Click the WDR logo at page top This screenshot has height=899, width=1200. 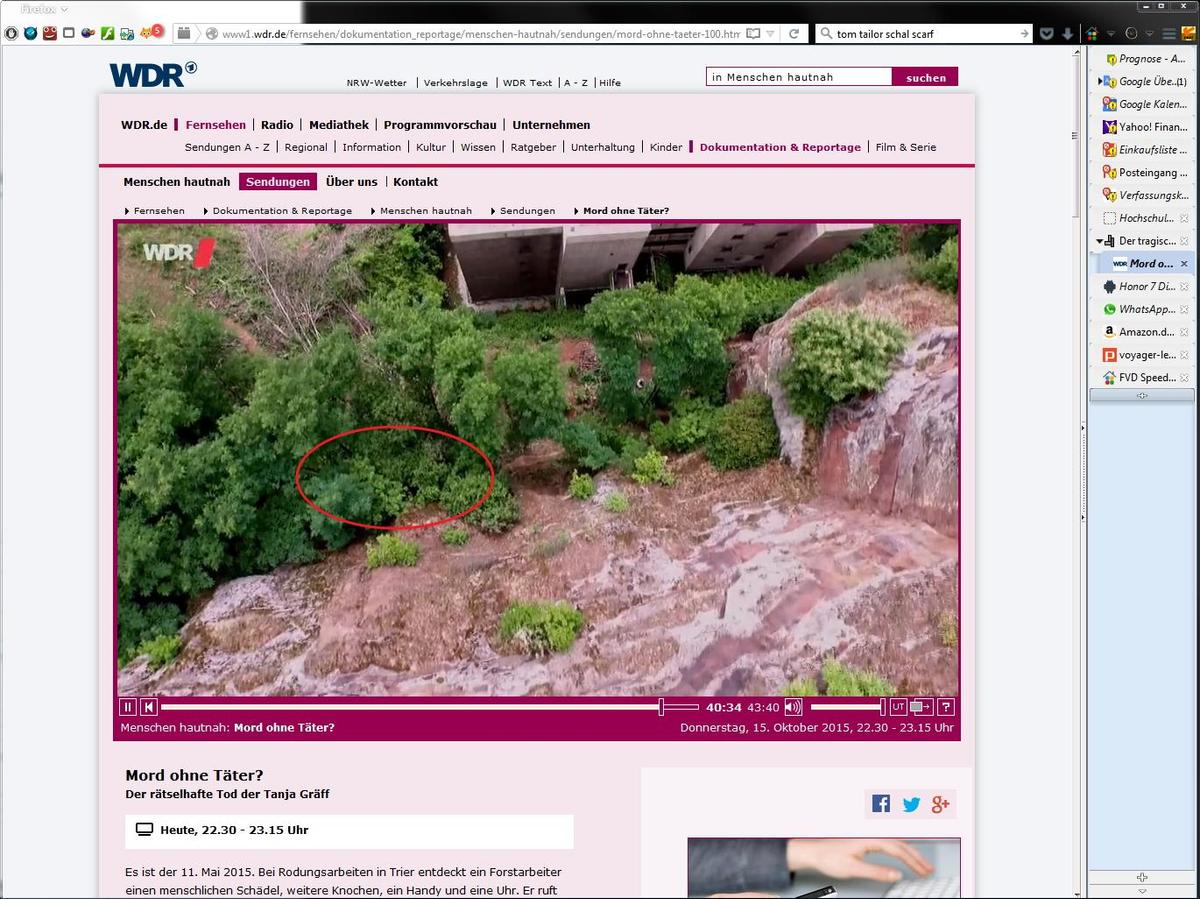(x=153, y=74)
